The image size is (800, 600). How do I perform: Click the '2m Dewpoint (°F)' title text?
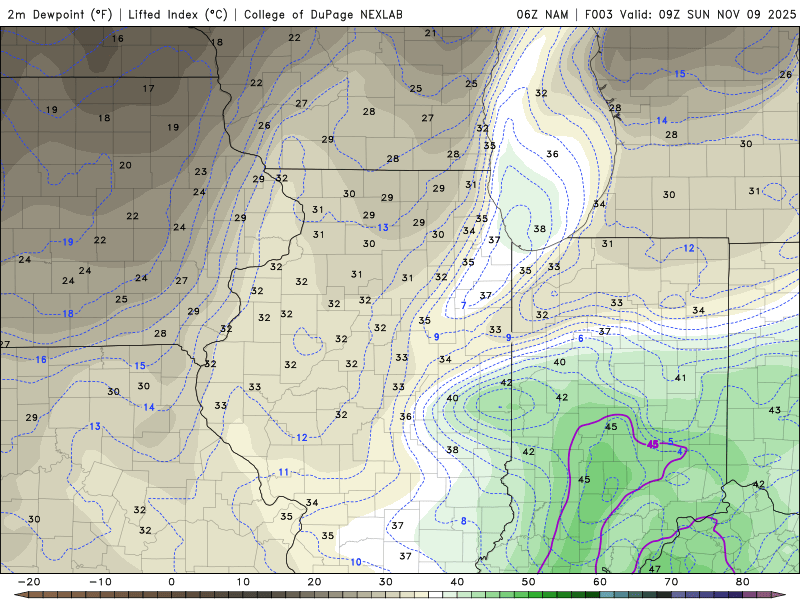(60, 14)
